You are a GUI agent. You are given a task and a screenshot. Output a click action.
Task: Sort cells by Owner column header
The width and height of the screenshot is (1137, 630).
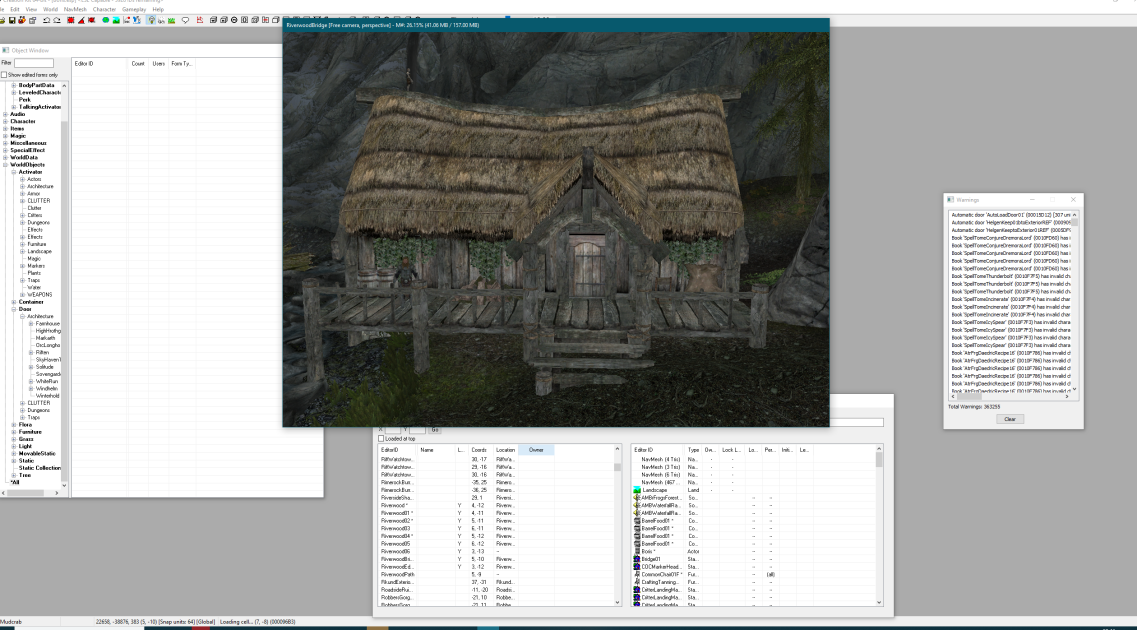pyautogui.click(x=536, y=450)
